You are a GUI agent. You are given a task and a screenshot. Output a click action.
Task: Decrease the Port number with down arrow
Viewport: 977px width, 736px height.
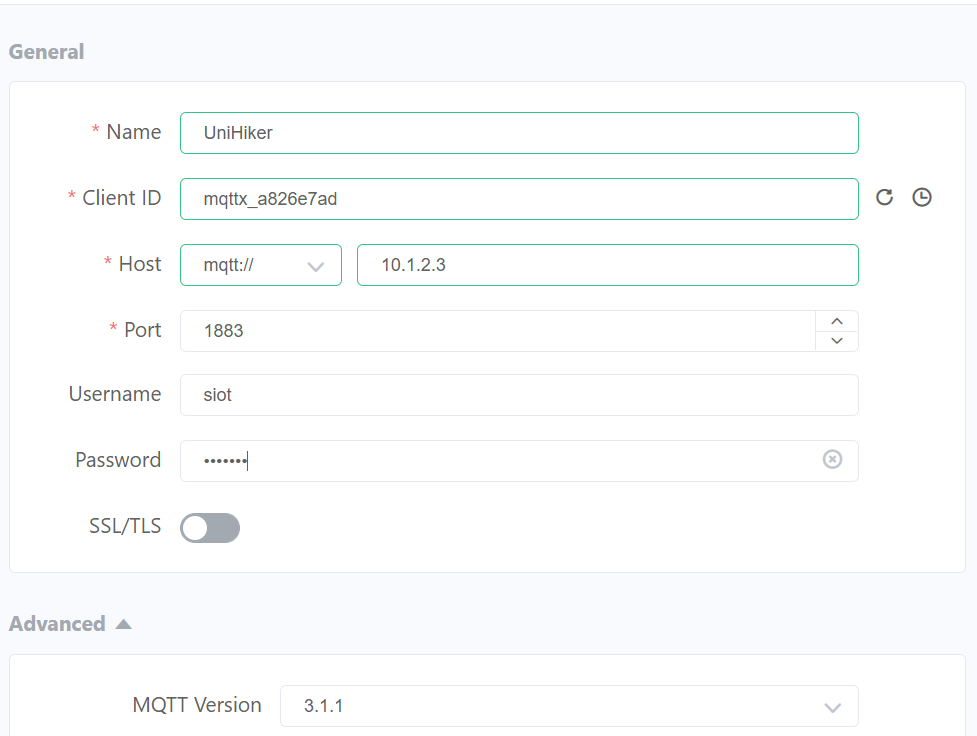tap(837, 341)
